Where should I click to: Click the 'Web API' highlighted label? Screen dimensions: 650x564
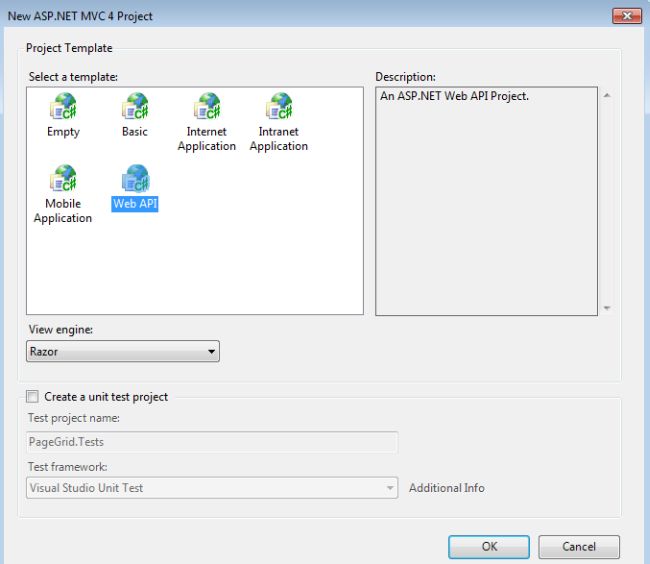(135, 203)
